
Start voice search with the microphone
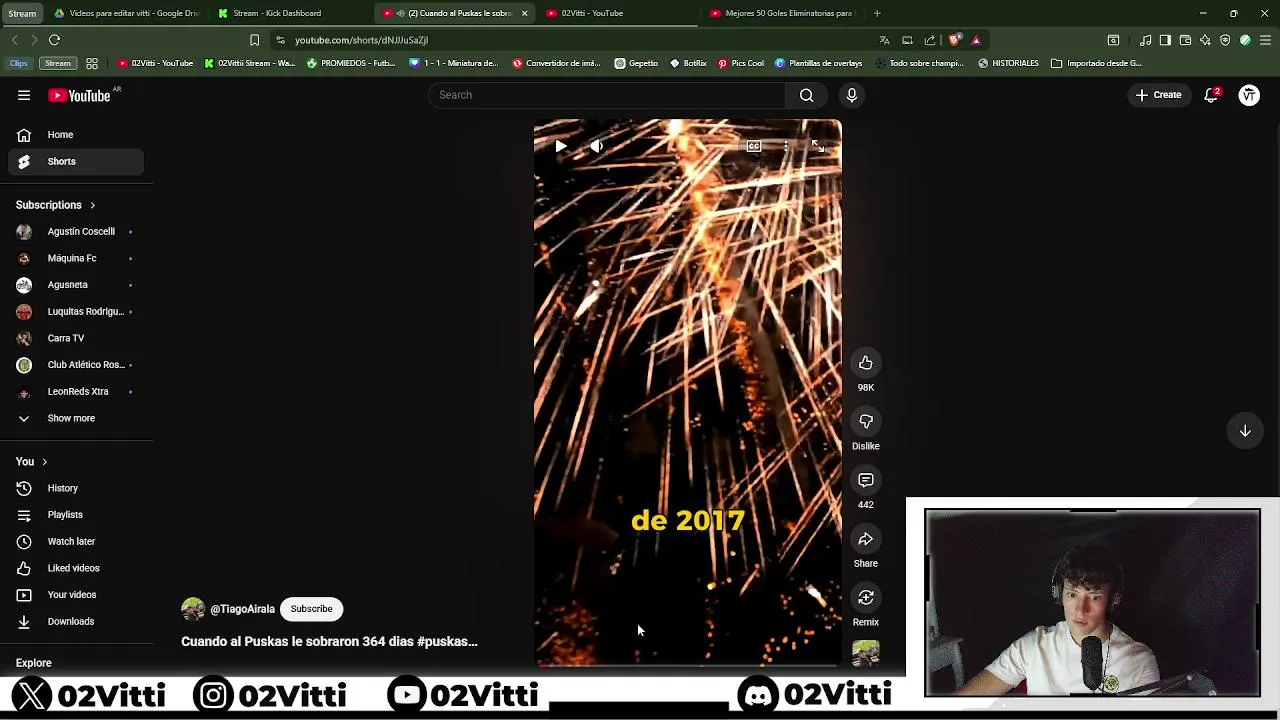pos(852,95)
